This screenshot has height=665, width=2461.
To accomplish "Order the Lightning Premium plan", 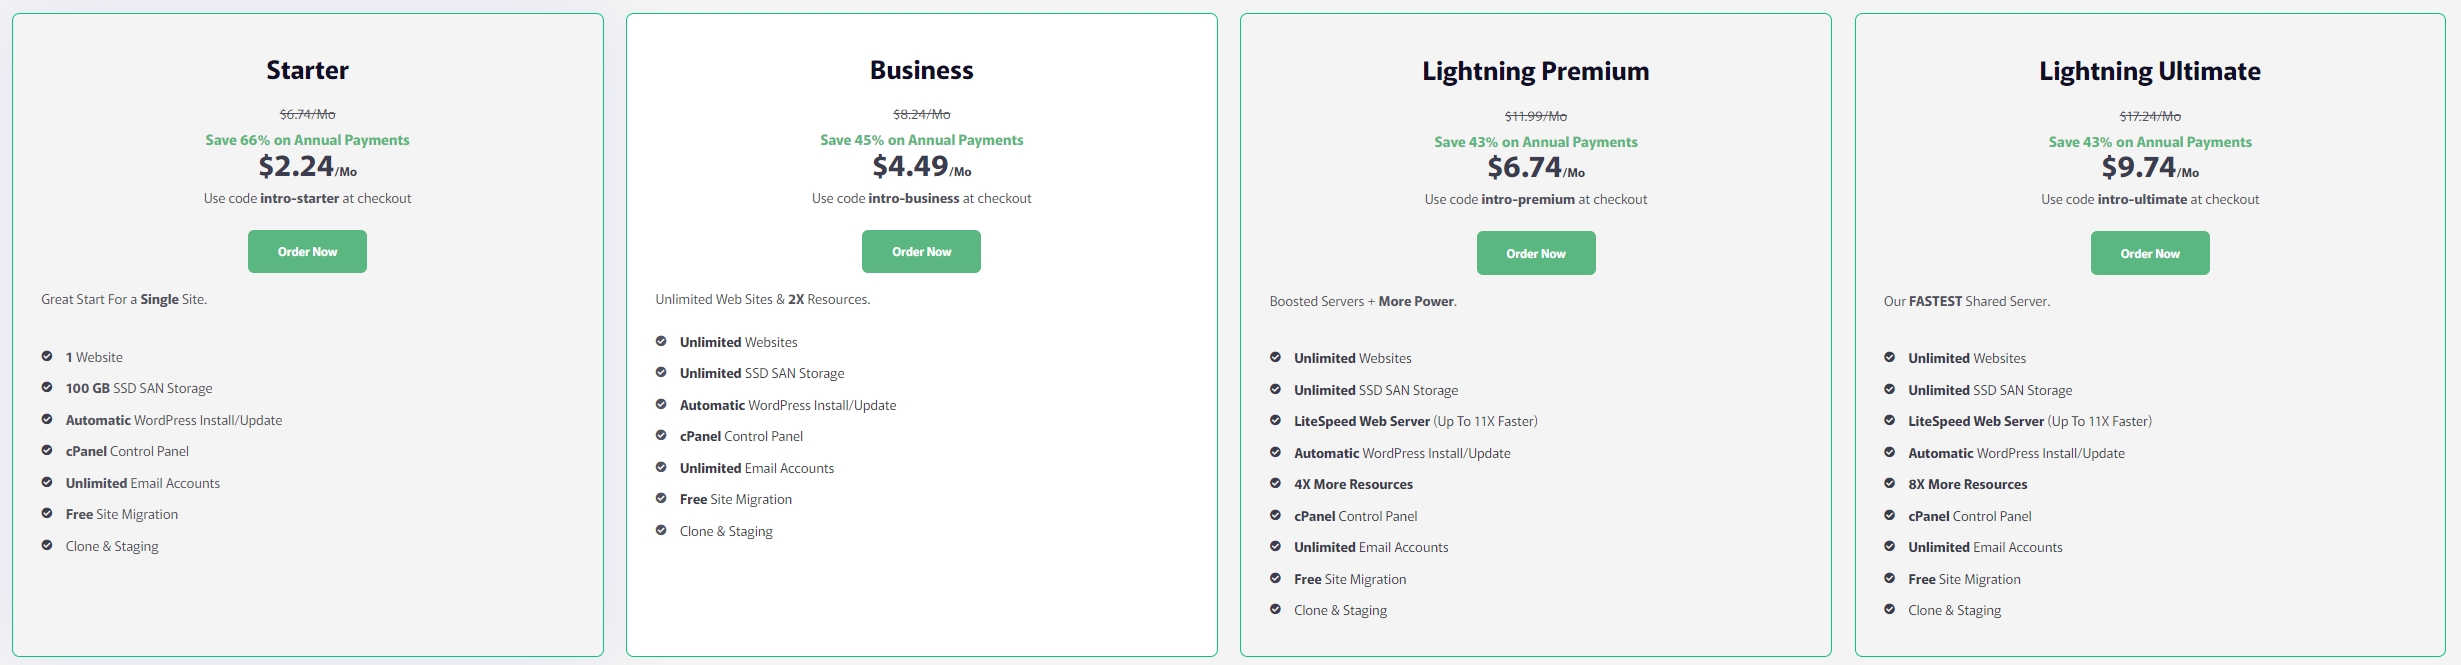I will click(1535, 254).
